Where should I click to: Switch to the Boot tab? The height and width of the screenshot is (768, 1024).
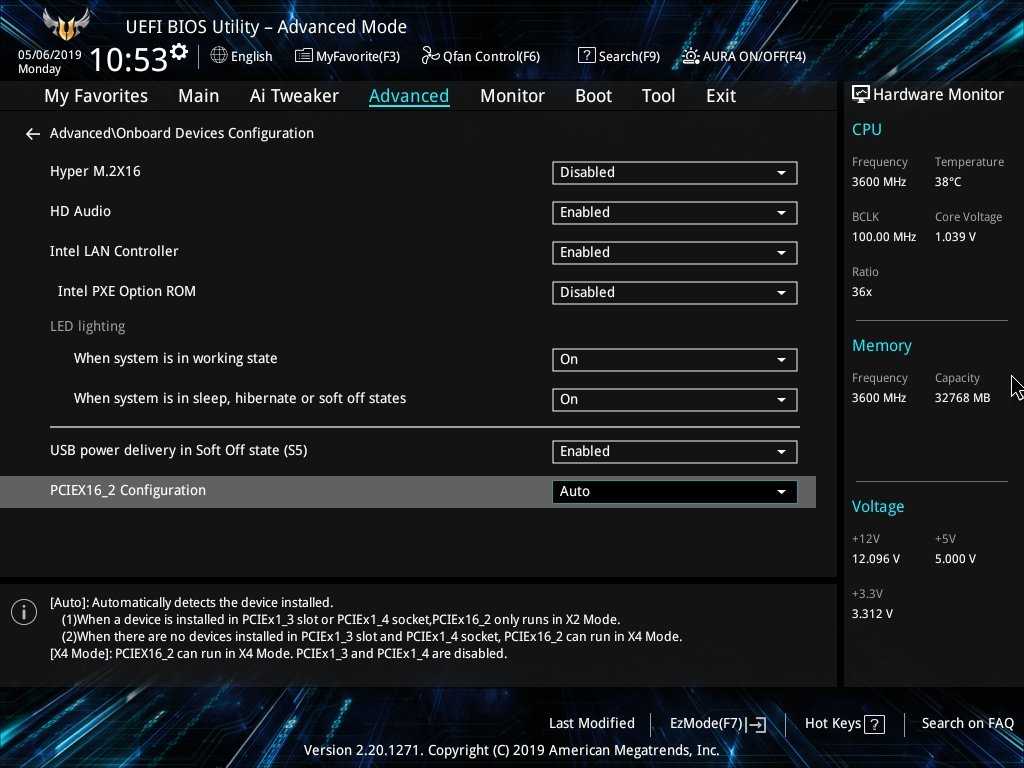(593, 96)
